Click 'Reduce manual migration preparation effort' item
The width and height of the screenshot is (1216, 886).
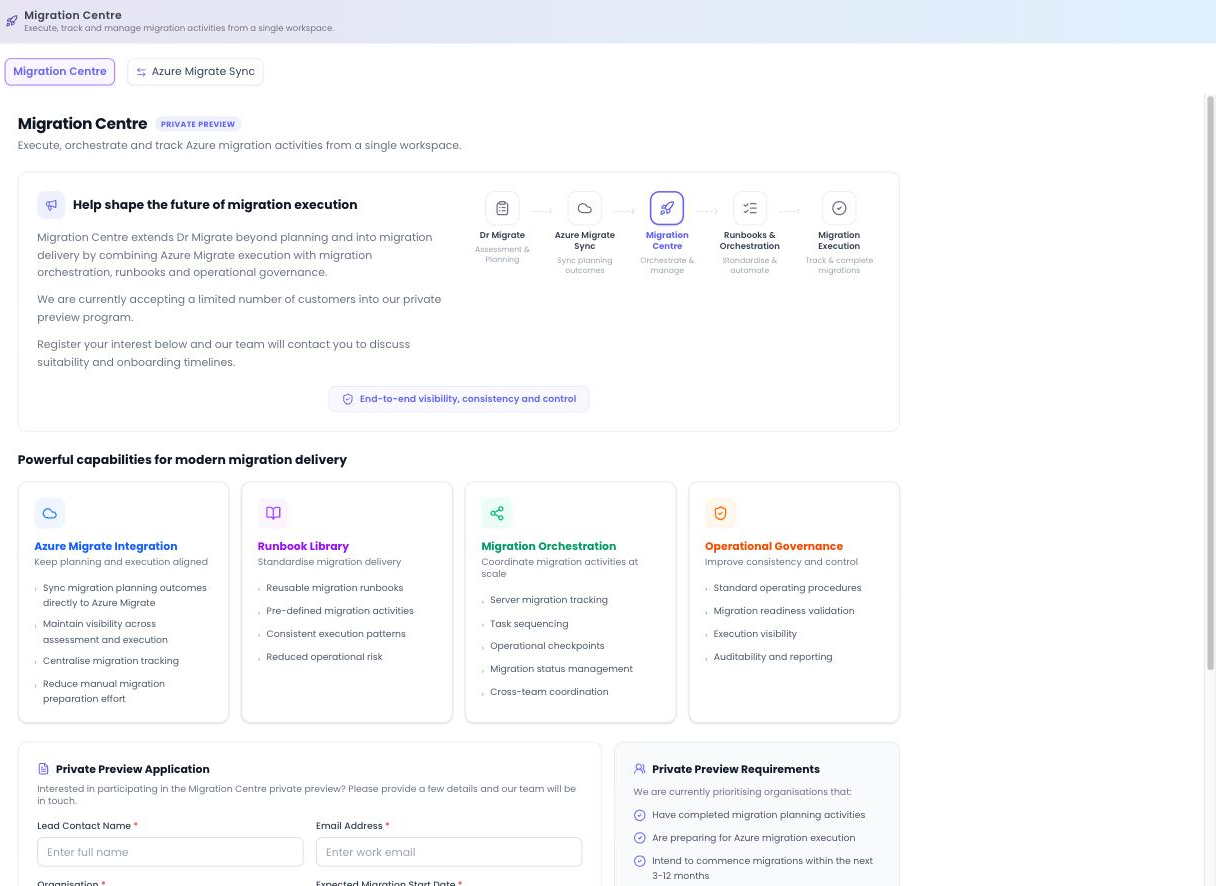tap(104, 691)
